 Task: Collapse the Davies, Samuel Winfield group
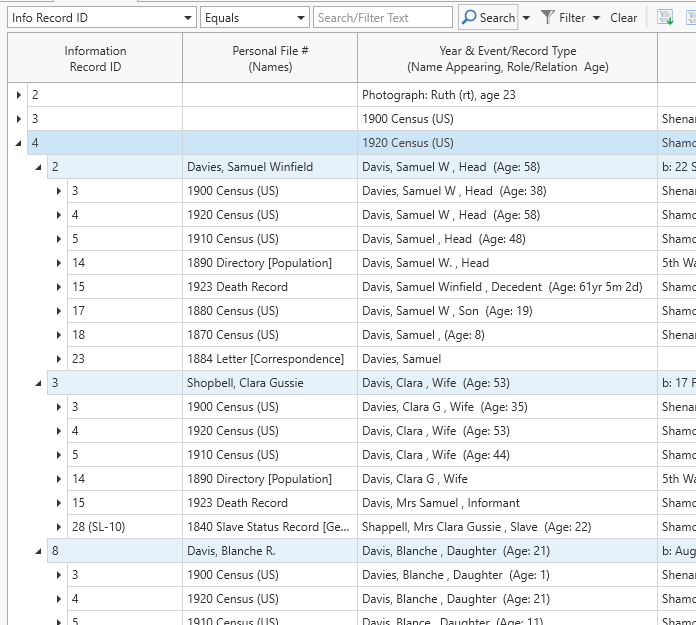(39, 167)
